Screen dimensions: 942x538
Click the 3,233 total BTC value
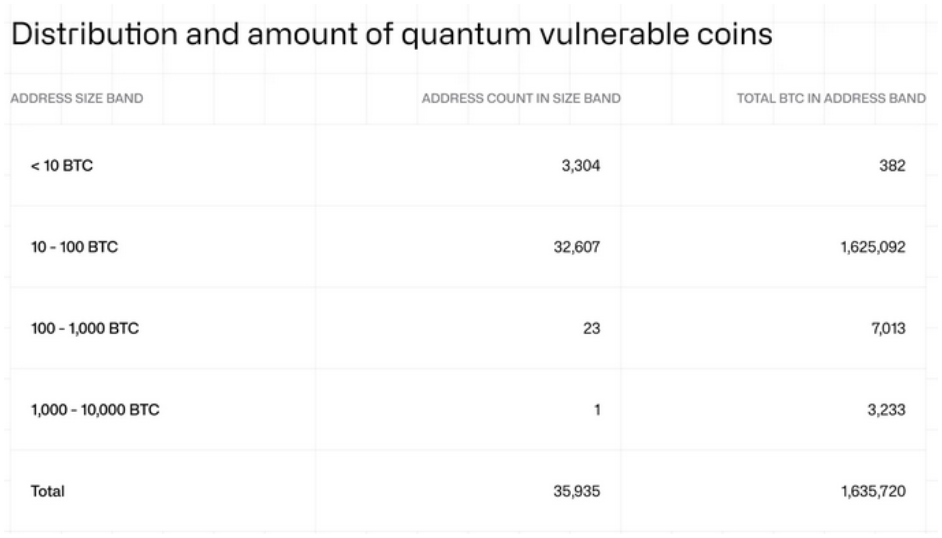(885, 410)
